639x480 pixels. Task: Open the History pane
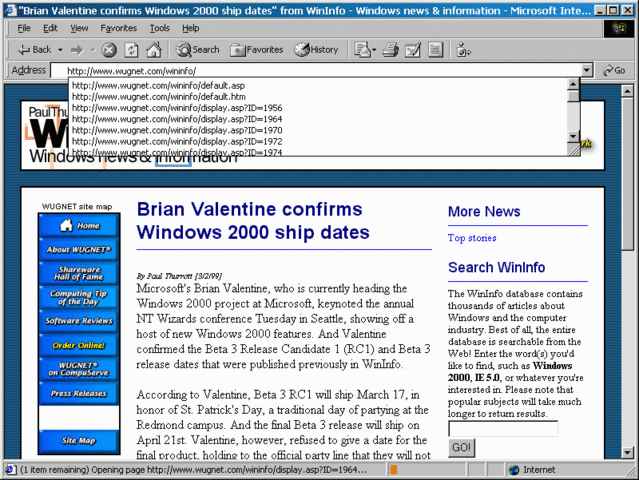coord(317,50)
